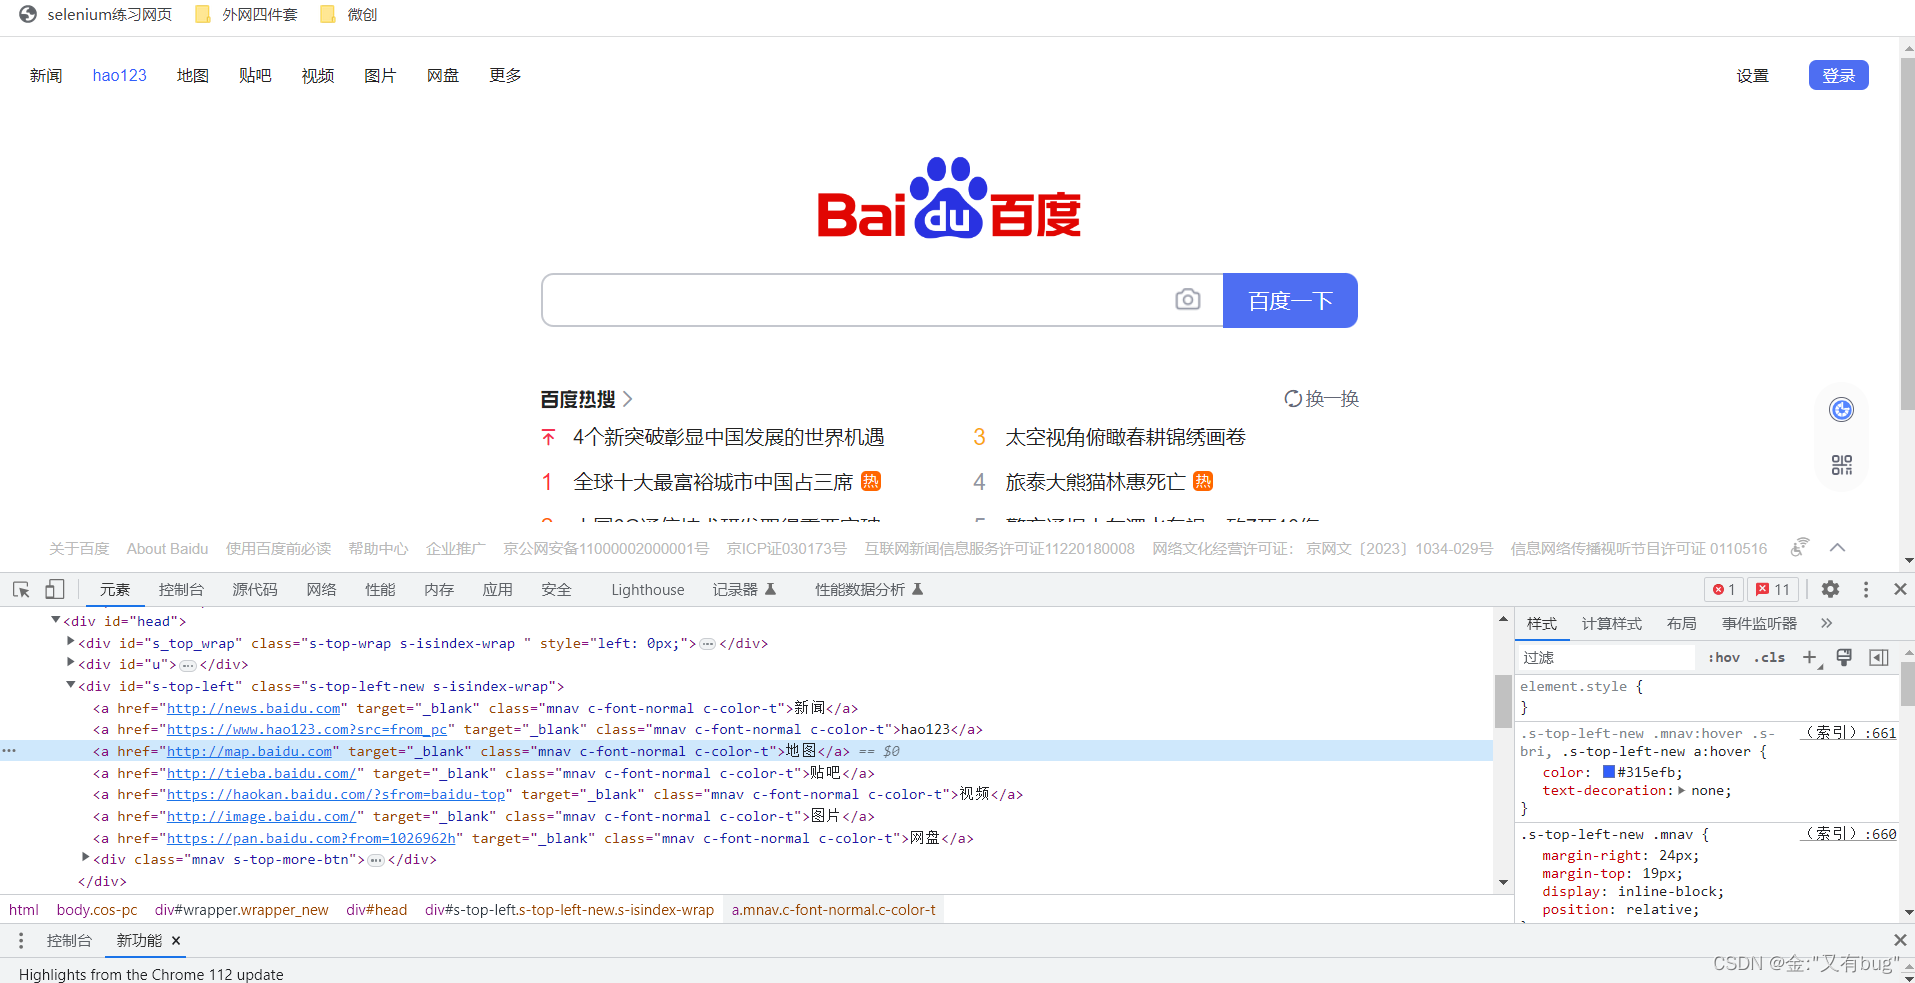Open the 事件监听器 tab
Screen dimensions: 1915x983
coord(1759,623)
